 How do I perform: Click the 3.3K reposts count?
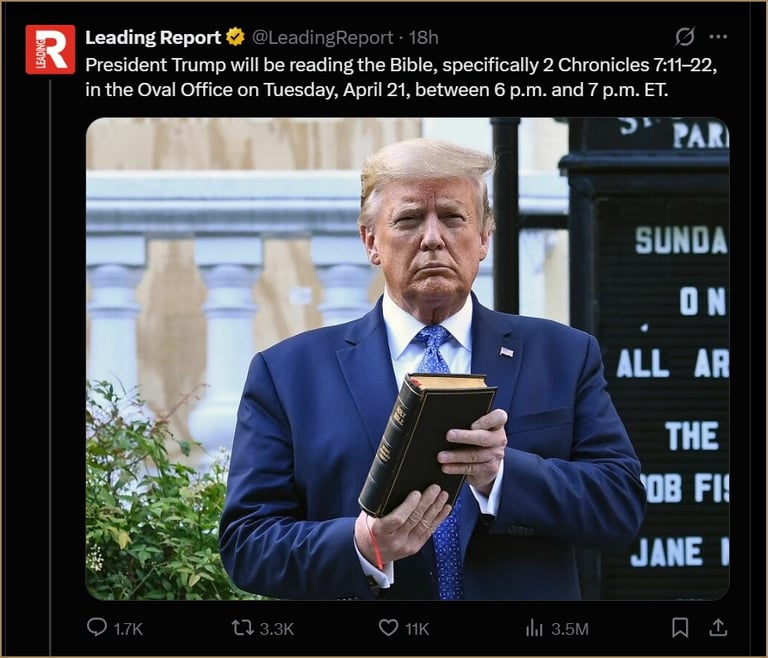tap(277, 629)
